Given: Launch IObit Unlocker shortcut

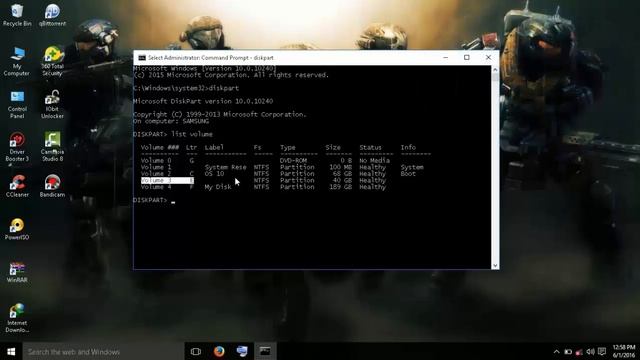Looking at the screenshot, I should click(x=52, y=104).
